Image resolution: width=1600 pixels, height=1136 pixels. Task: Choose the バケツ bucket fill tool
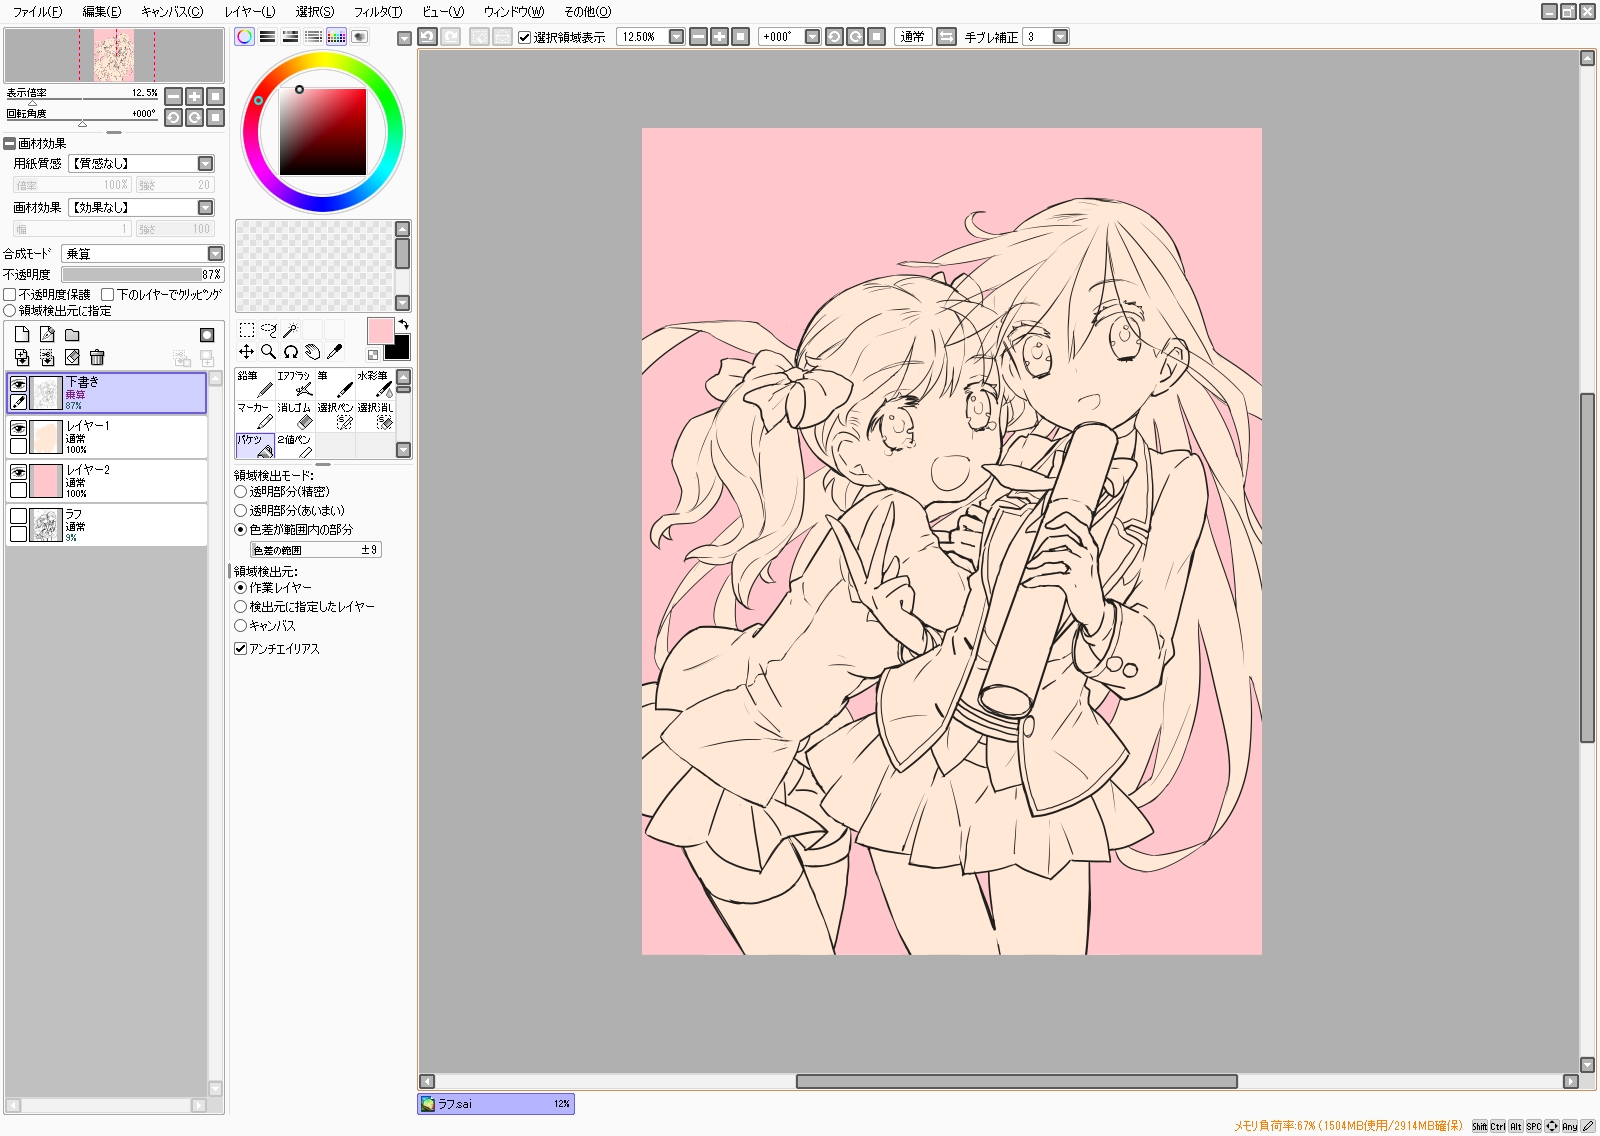(x=255, y=446)
